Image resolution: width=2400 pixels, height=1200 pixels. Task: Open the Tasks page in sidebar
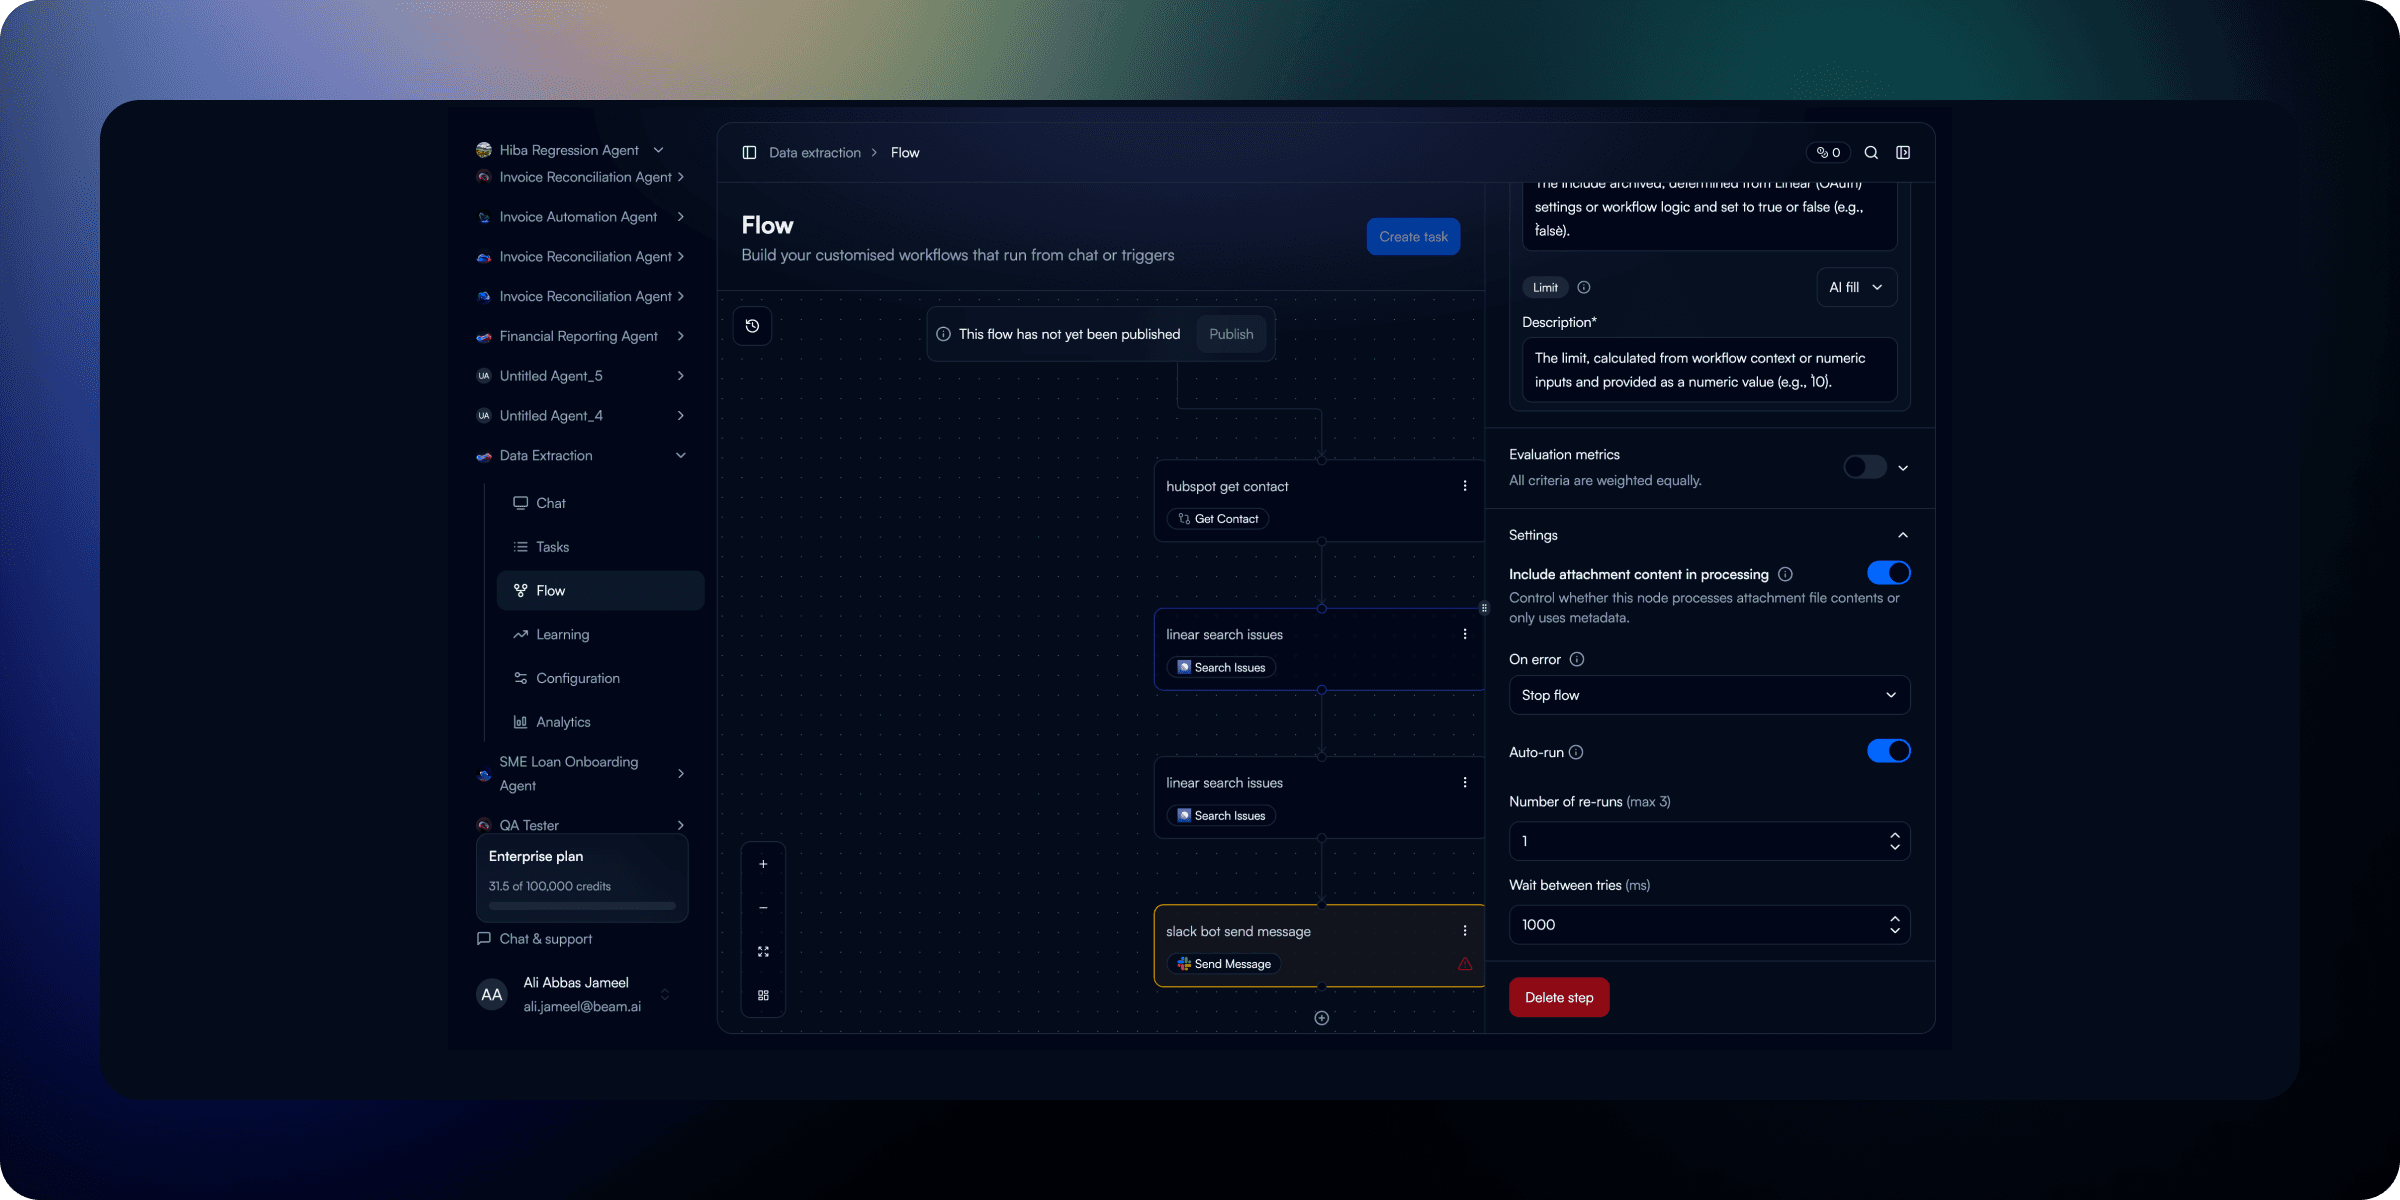pos(552,547)
